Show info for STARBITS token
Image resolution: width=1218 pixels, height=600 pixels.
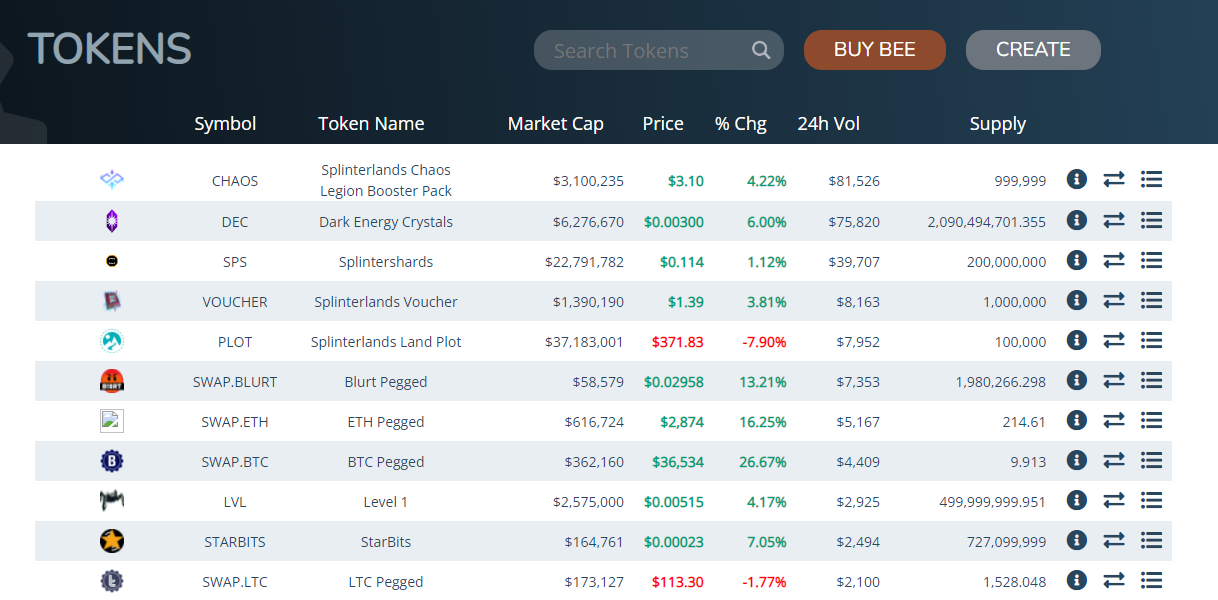(x=1076, y=540)
